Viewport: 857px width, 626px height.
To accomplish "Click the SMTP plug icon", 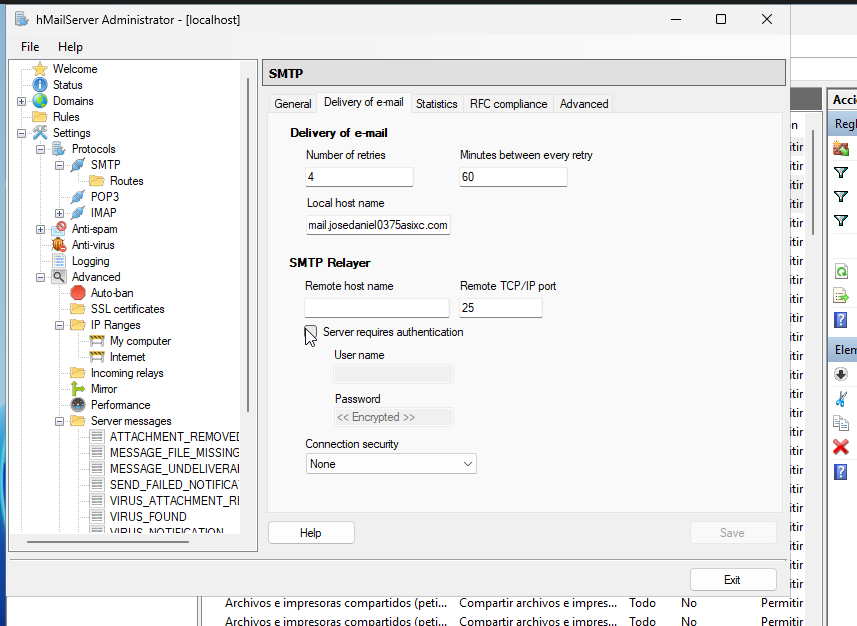I will [78, 165].
